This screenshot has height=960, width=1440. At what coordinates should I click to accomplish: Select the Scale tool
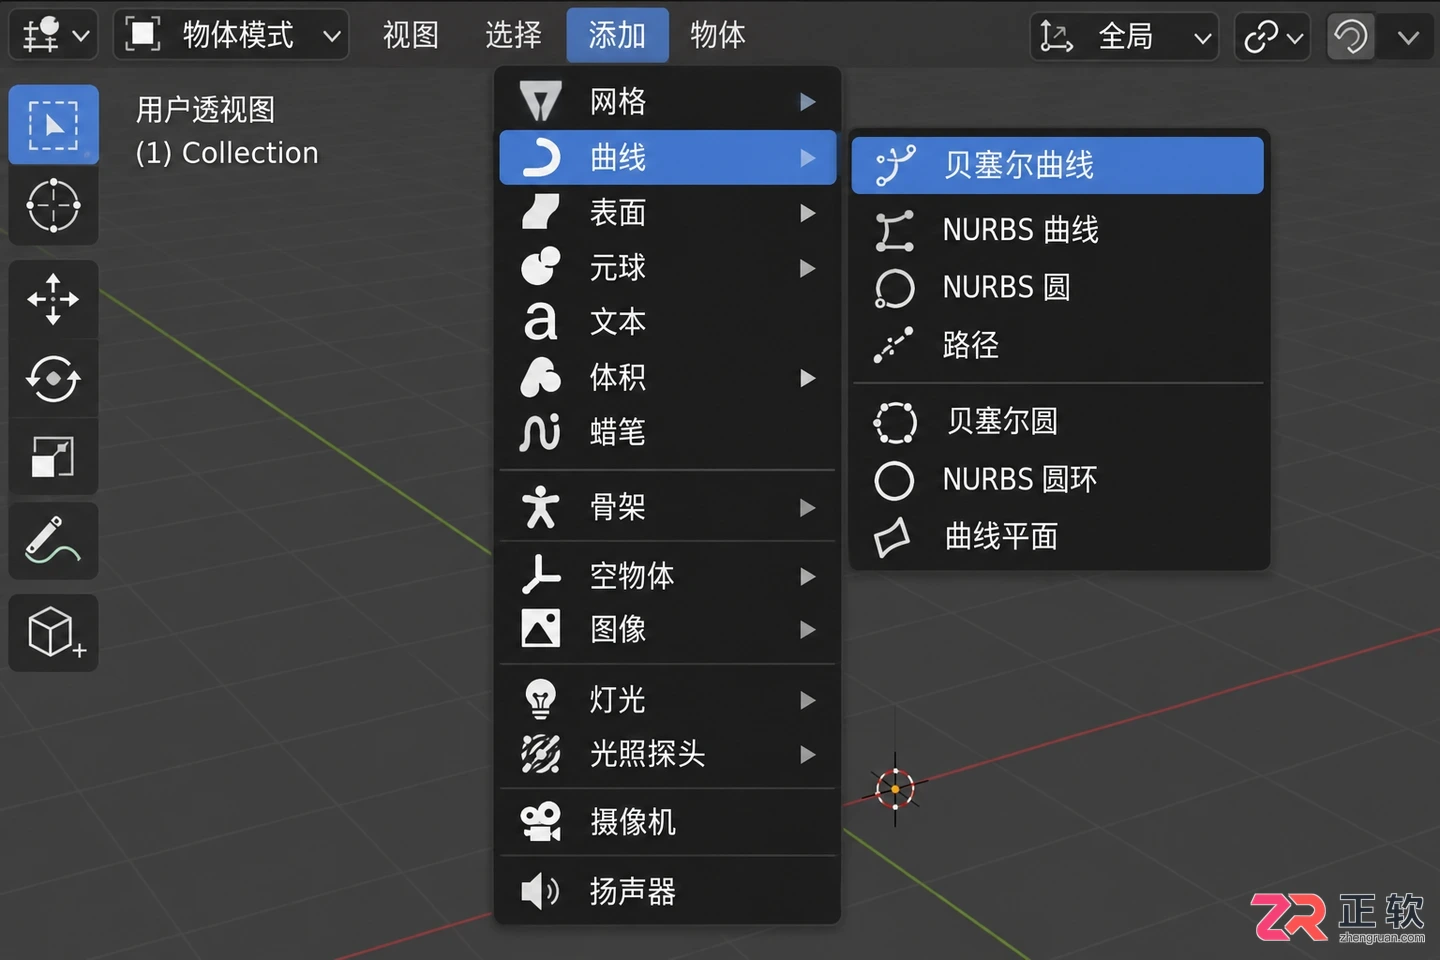53,457
